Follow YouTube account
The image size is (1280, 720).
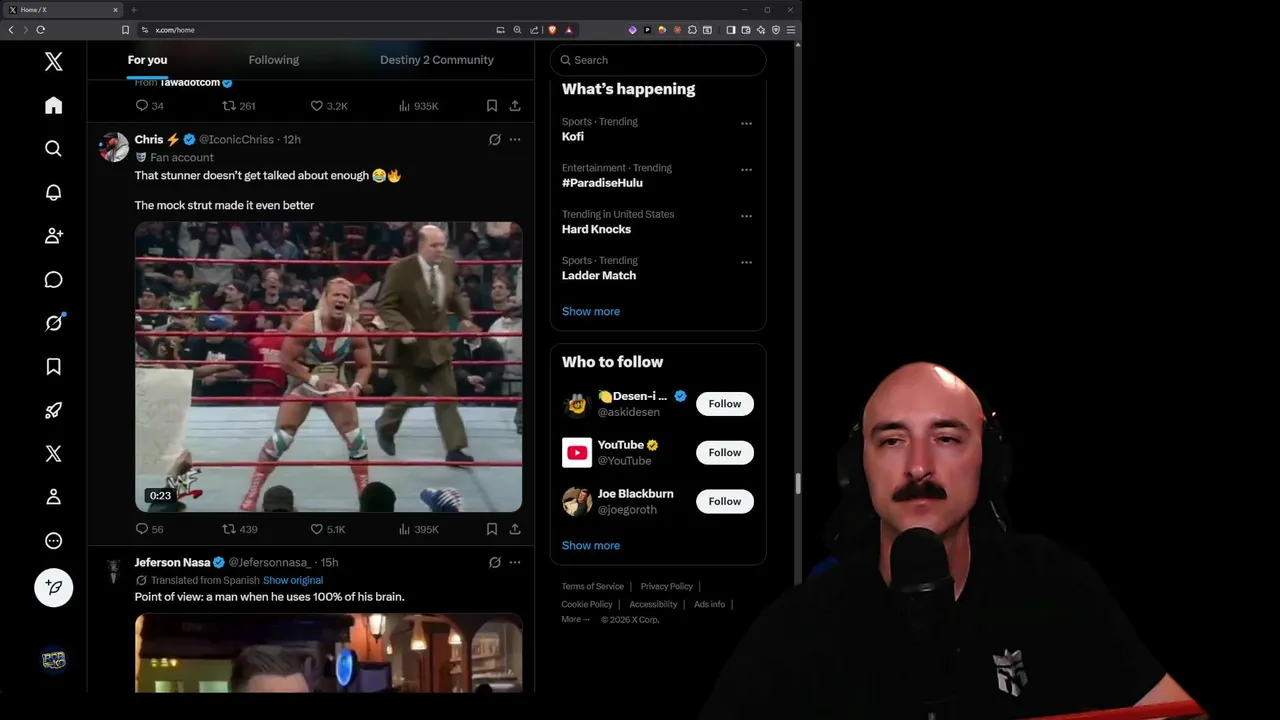[725, 452]
